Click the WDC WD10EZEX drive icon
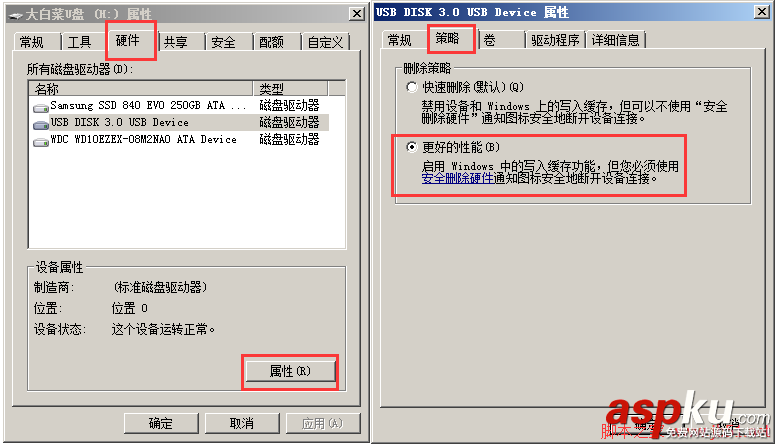 coord(40,142)
